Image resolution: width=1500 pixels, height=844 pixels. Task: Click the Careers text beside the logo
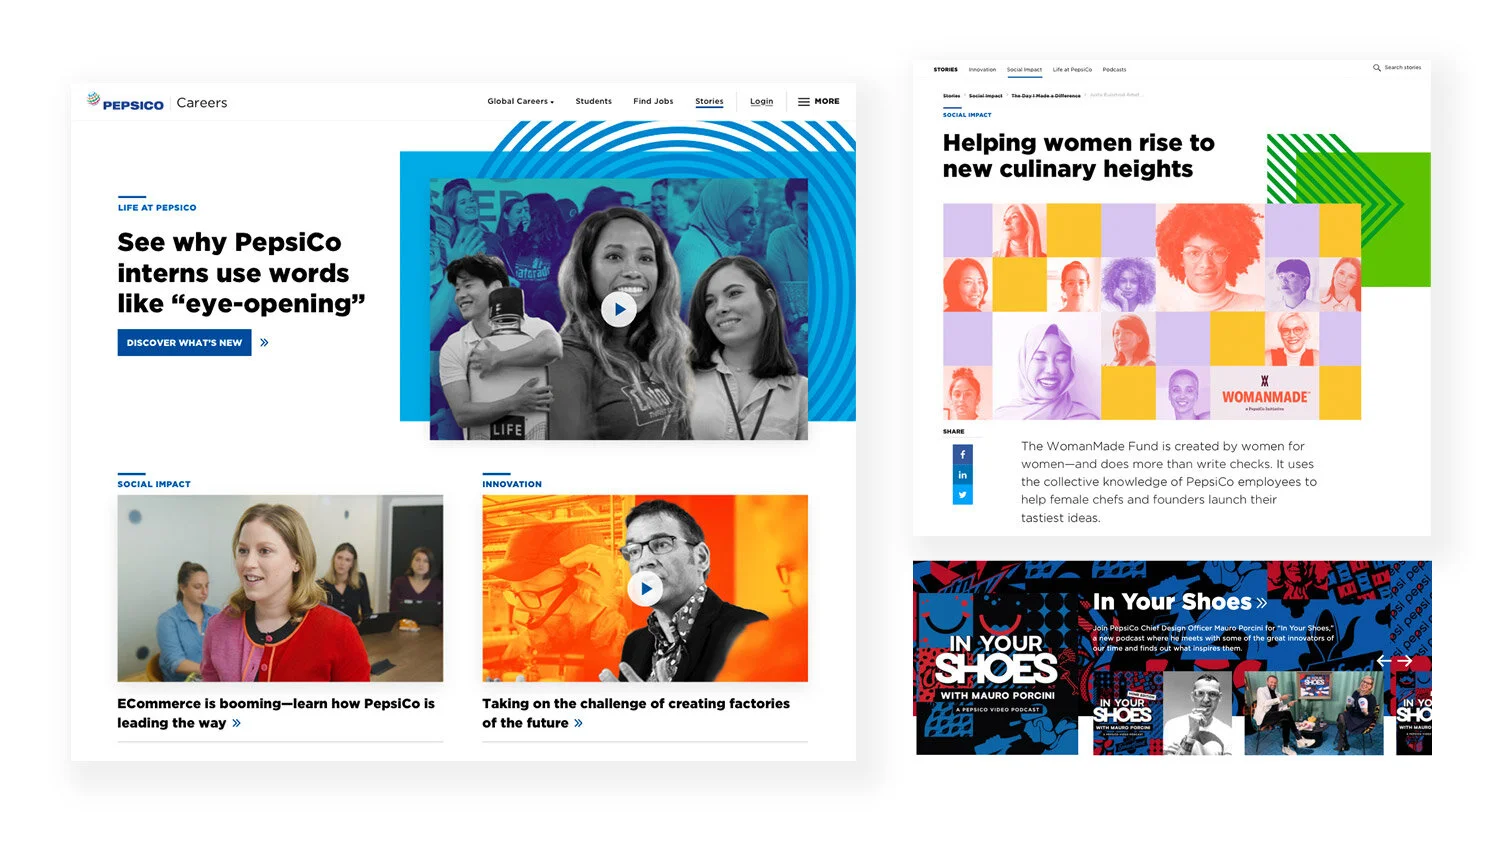click(202, 102)
